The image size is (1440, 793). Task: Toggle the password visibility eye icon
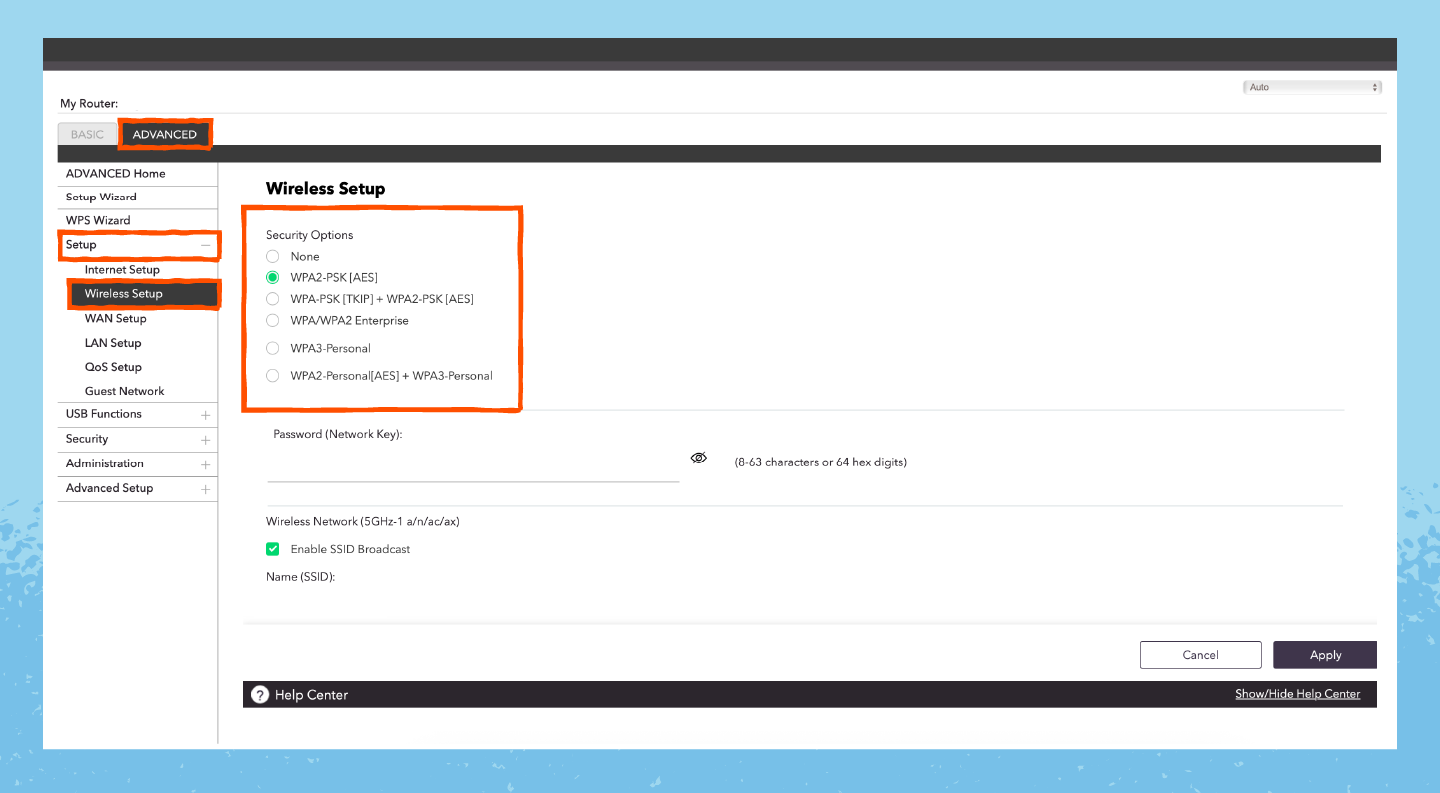(698, 458)
